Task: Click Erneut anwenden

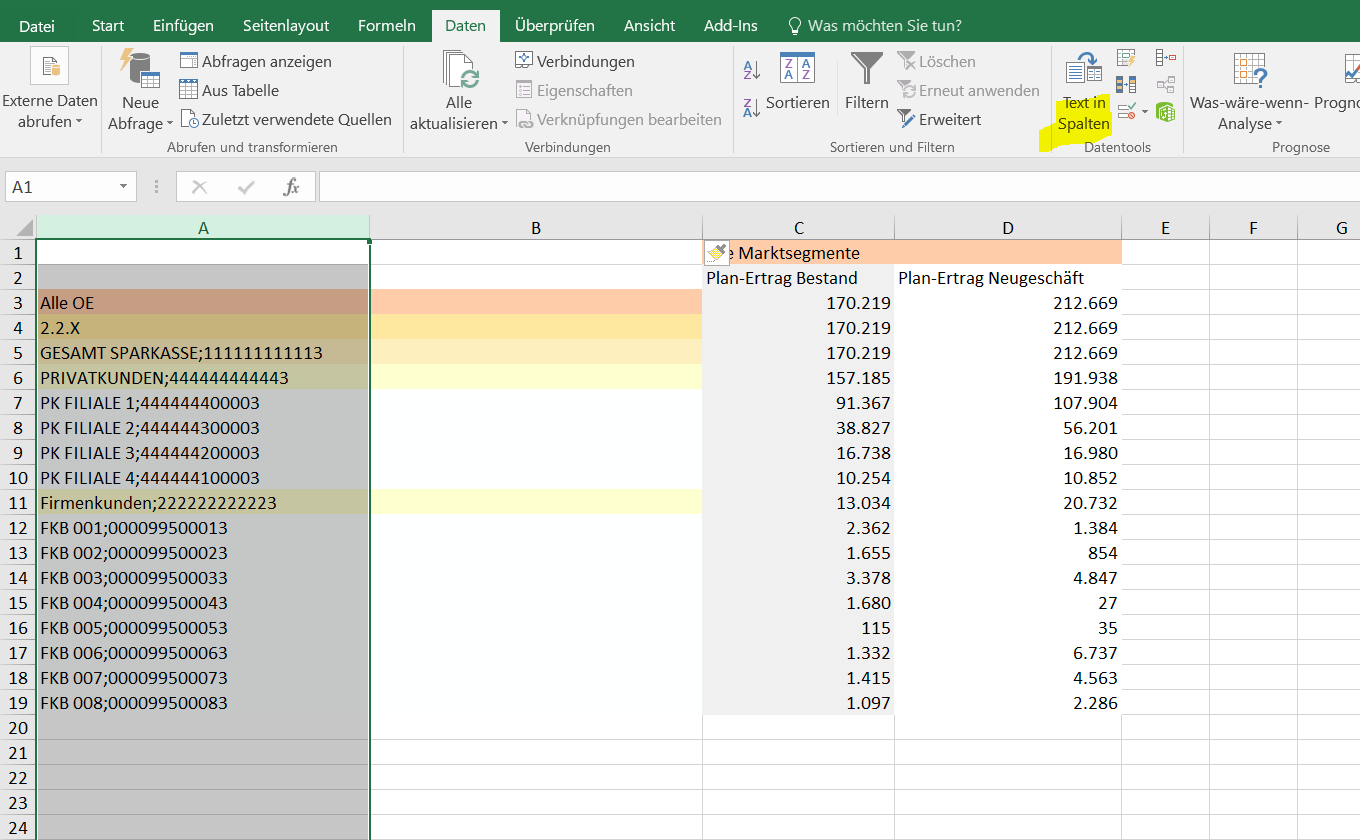Action: coord(968,90)
